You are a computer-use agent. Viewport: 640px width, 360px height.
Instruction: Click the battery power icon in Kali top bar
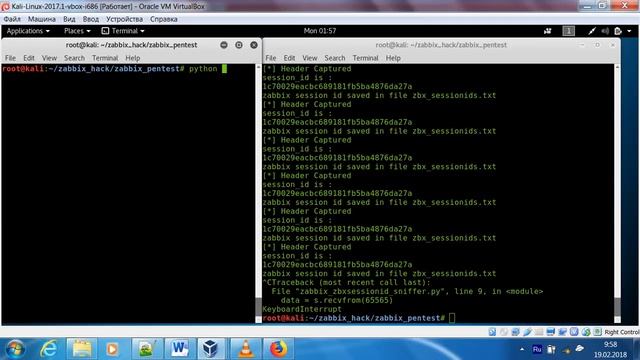618,31
